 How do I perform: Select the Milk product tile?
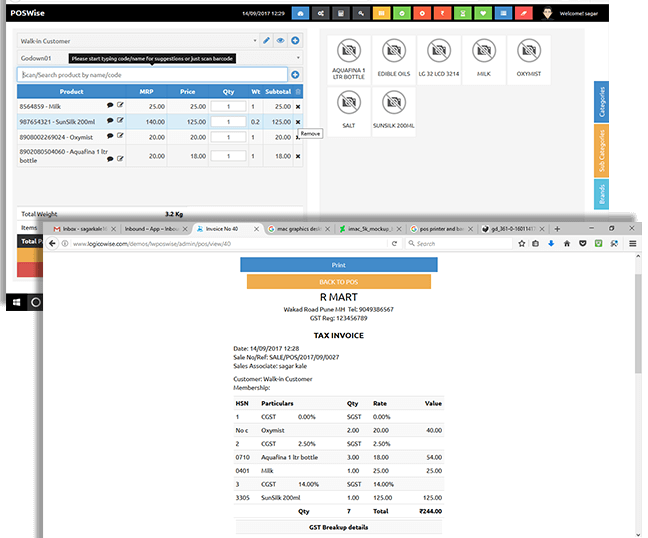coord(484,60)
